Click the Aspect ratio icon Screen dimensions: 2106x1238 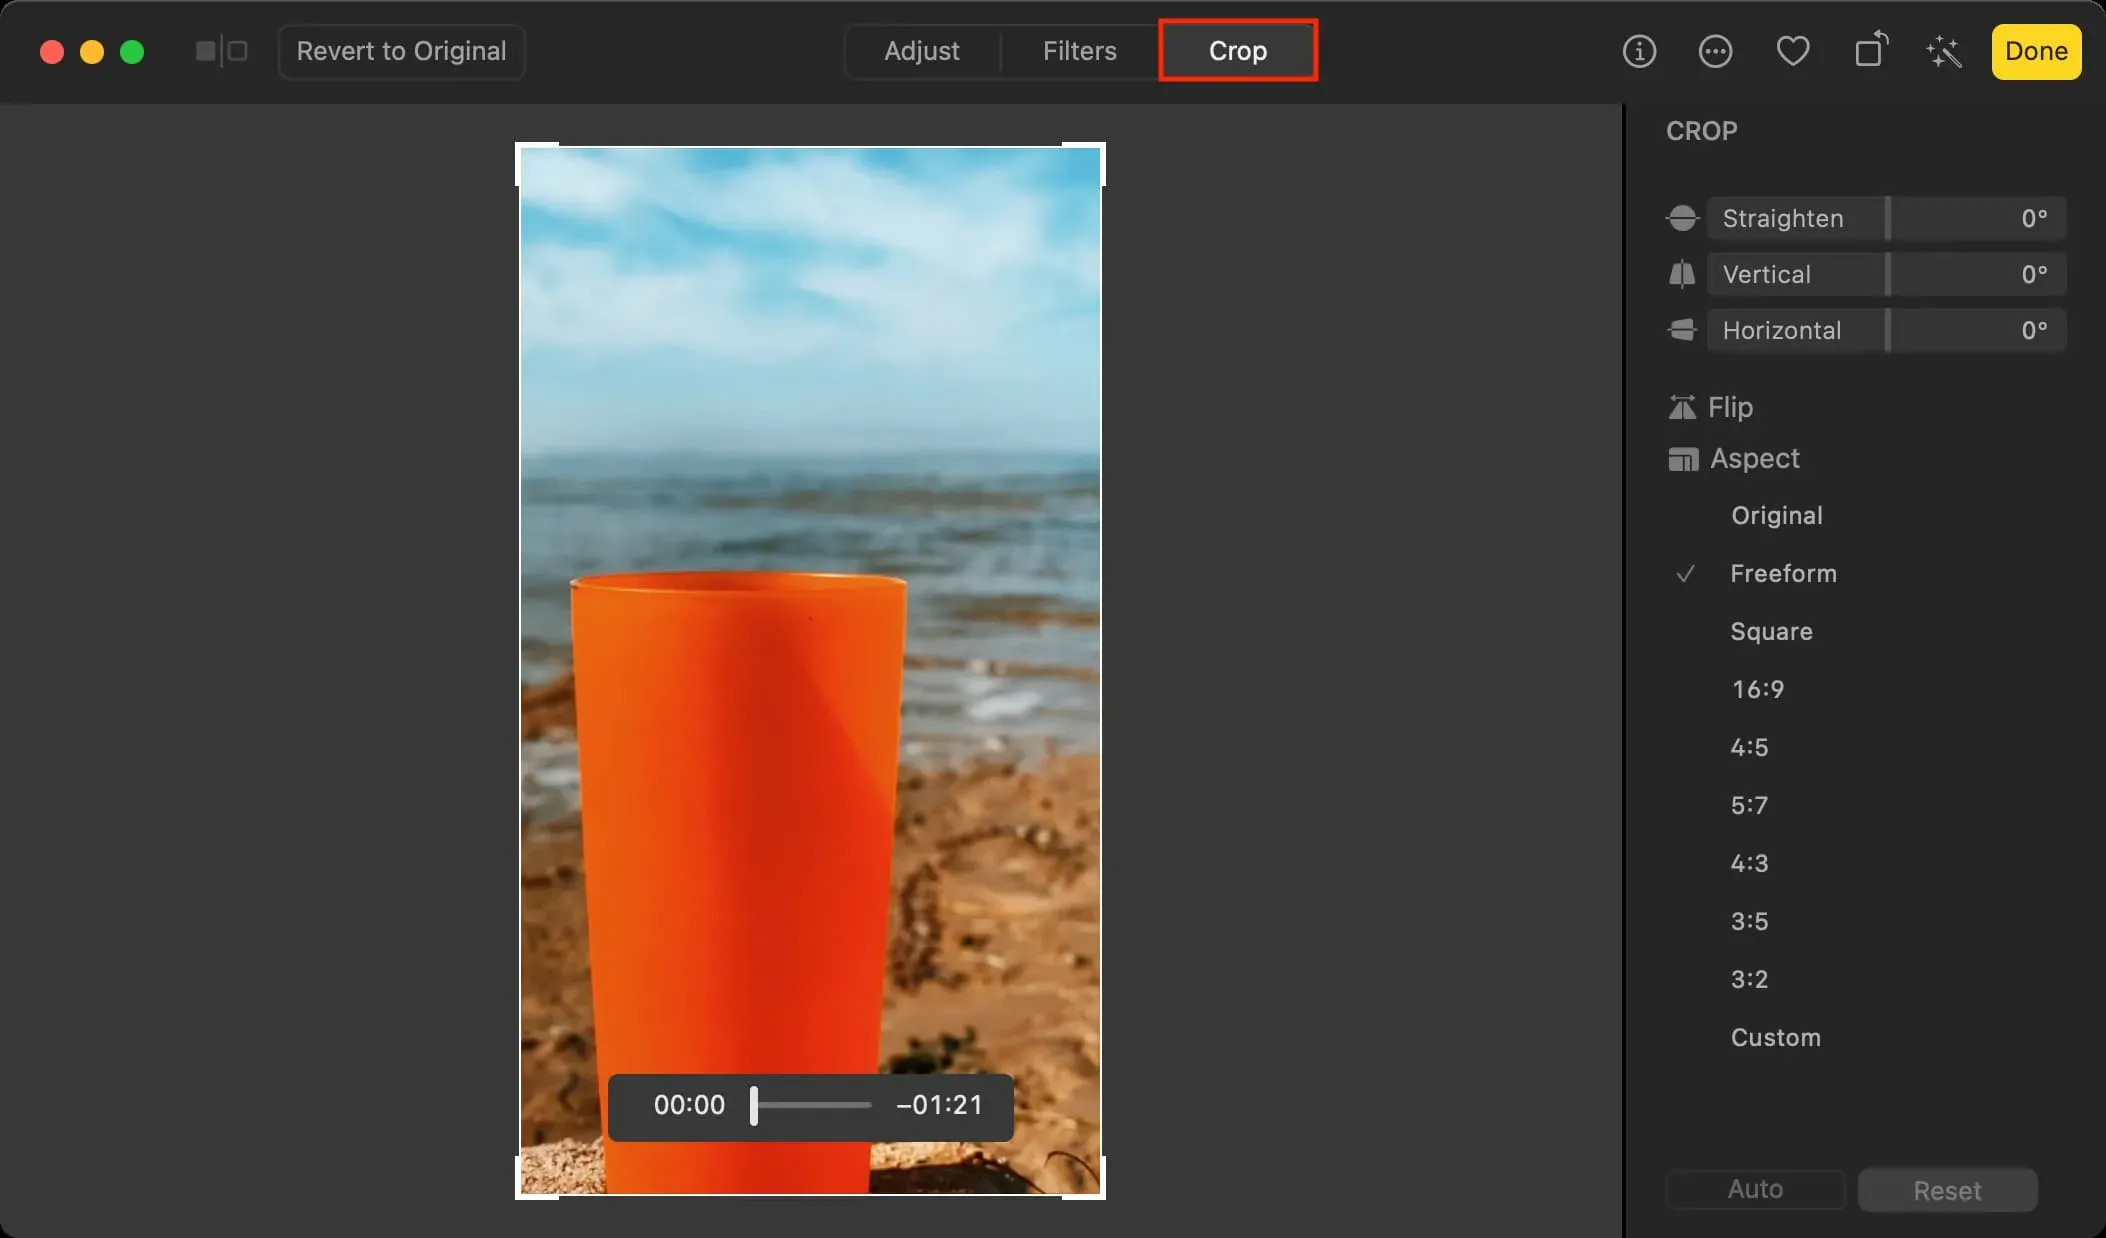click(1680, 458)
